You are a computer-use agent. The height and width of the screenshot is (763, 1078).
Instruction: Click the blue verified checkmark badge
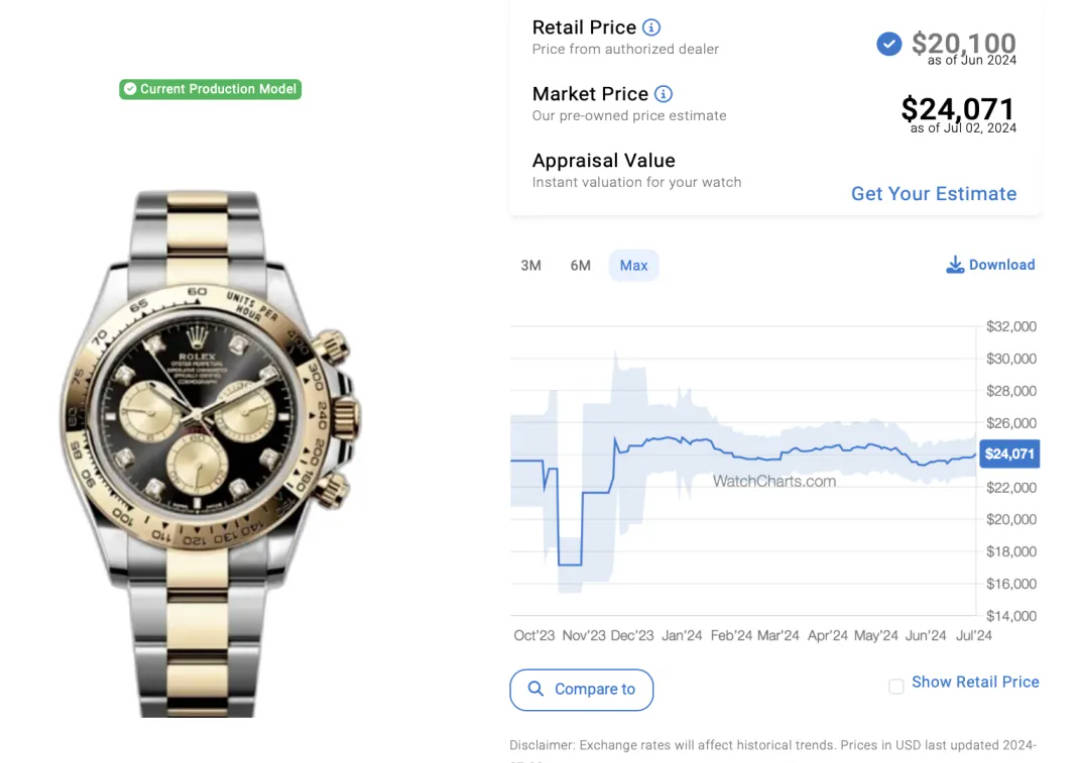click(x=889, y=44)
